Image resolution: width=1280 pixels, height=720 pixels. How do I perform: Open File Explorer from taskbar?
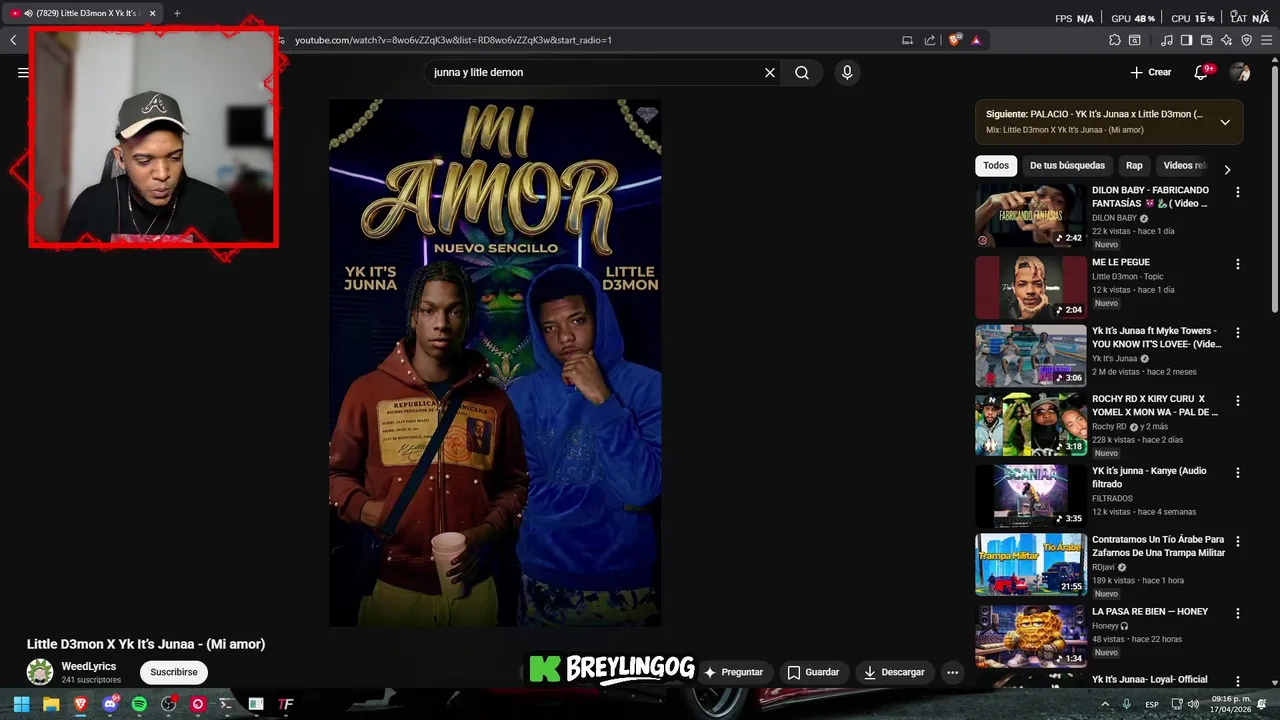coord(51,704)
